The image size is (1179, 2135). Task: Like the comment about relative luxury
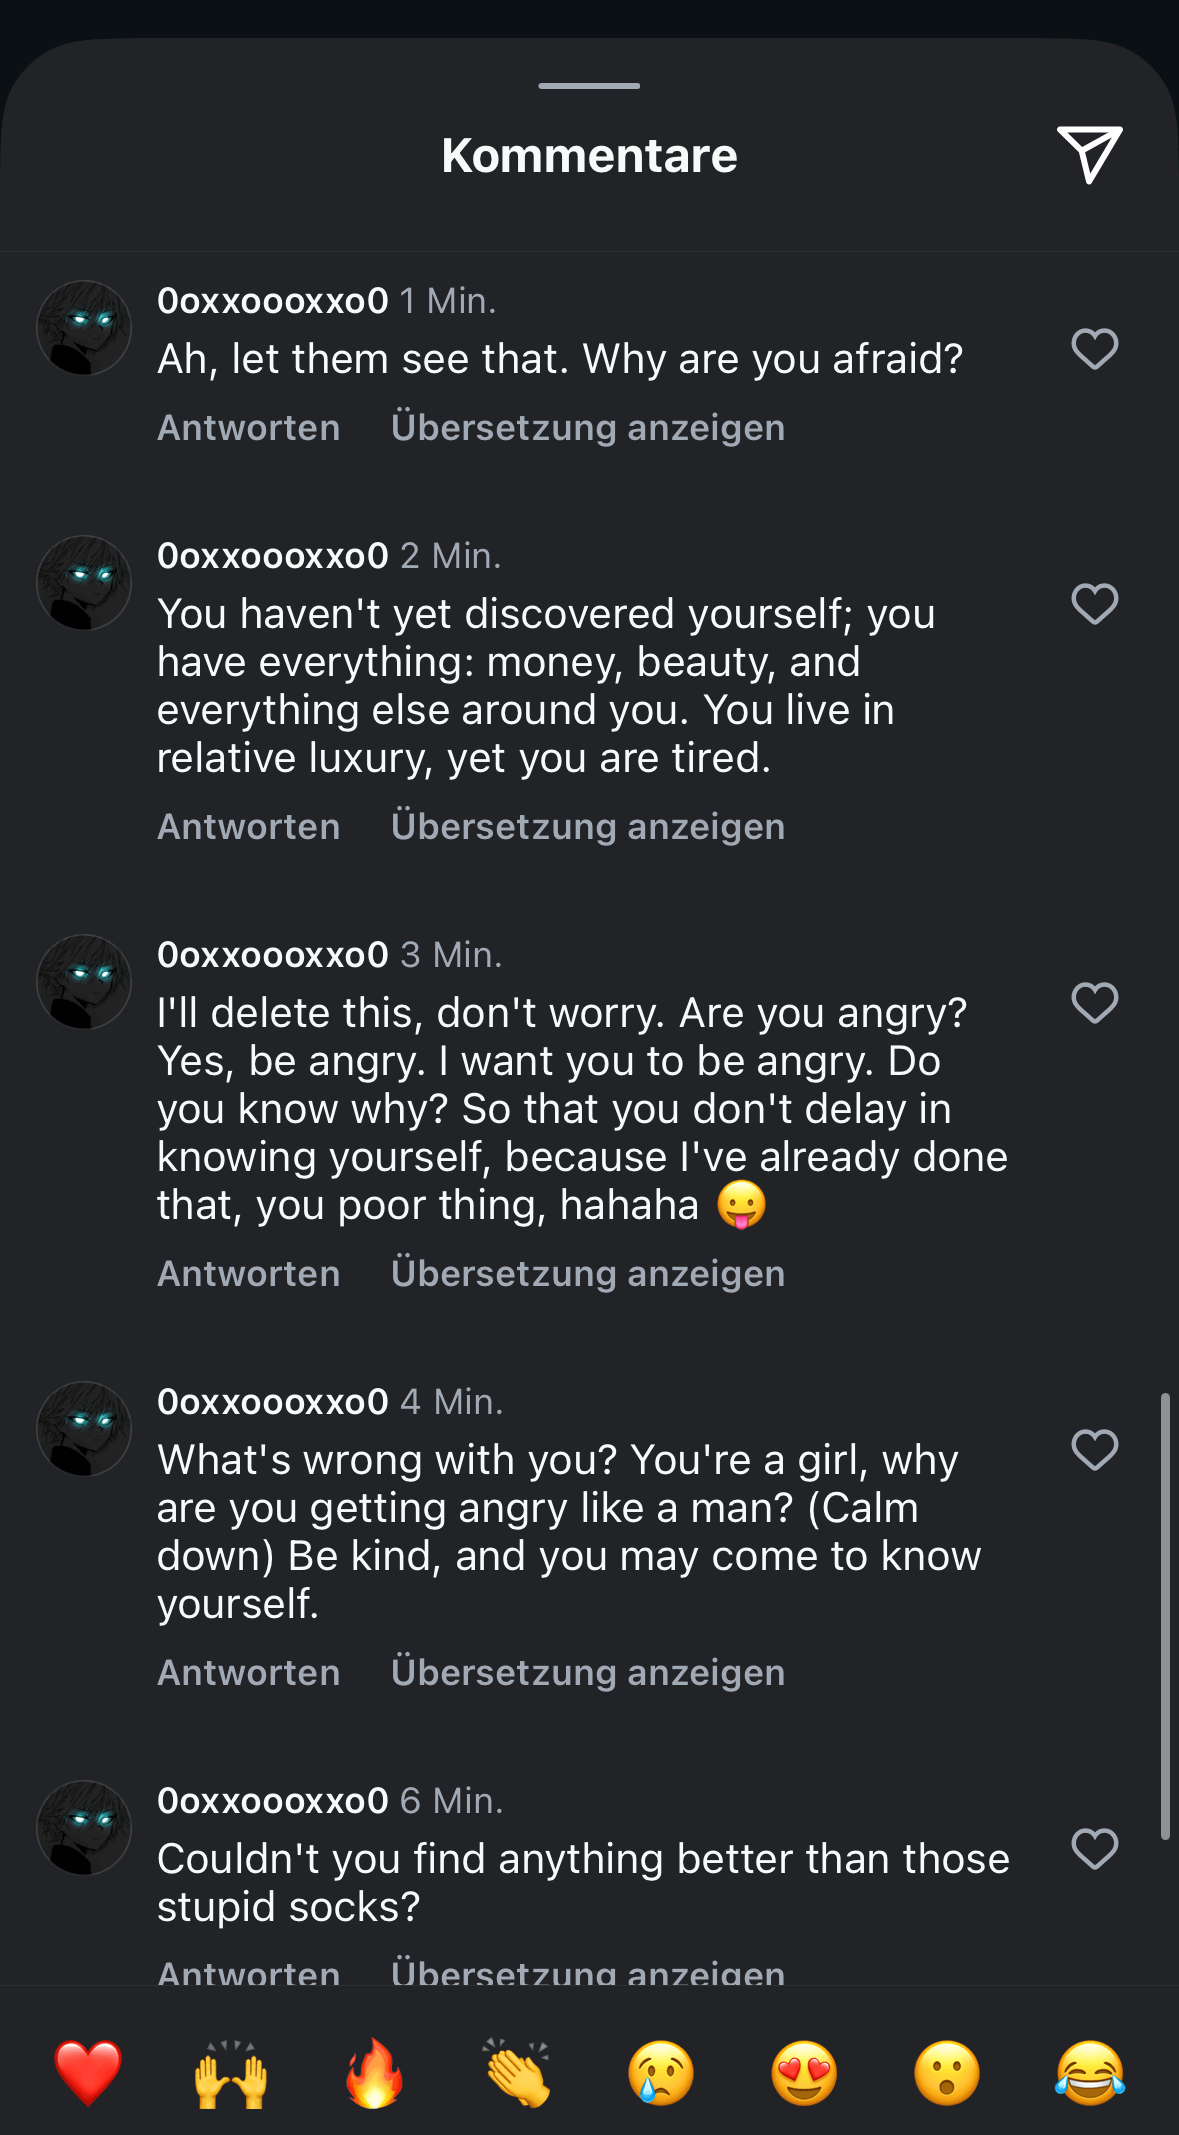click(x=1094, y=604)
